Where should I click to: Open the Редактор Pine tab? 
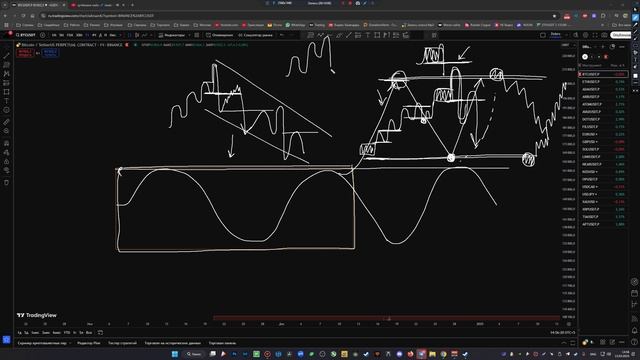pos(89,343)
